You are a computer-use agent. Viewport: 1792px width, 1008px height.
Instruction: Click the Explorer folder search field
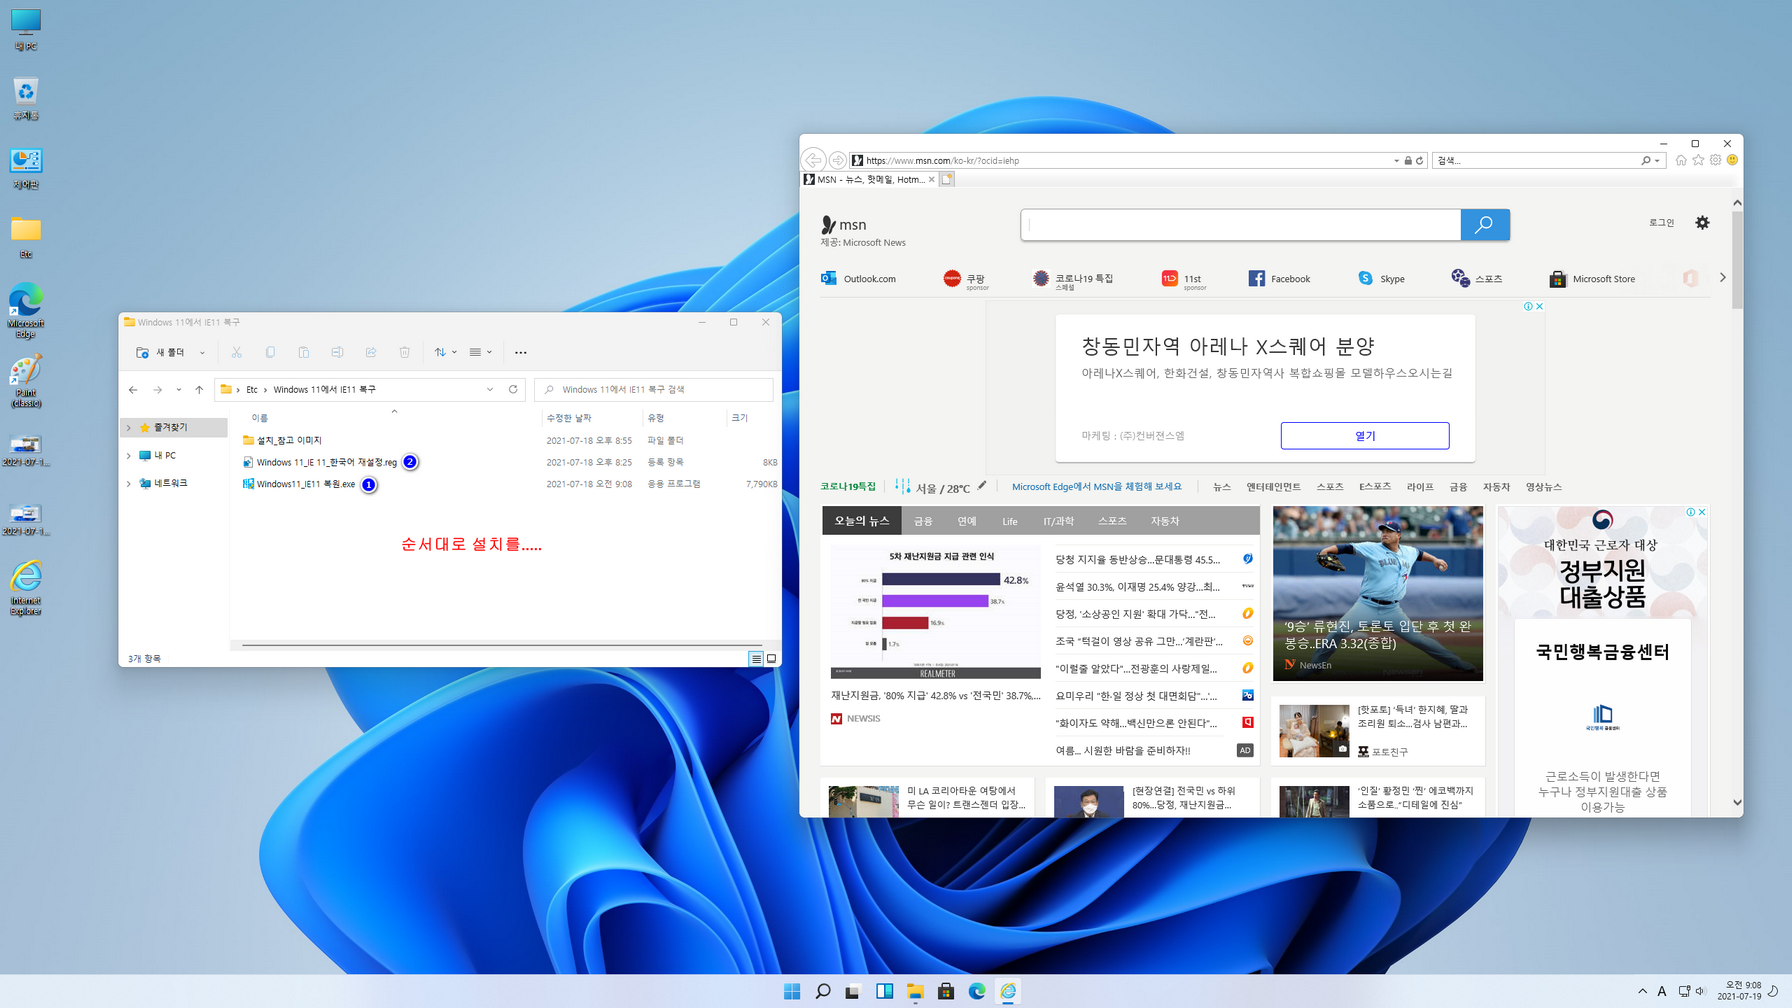(654, 389)
